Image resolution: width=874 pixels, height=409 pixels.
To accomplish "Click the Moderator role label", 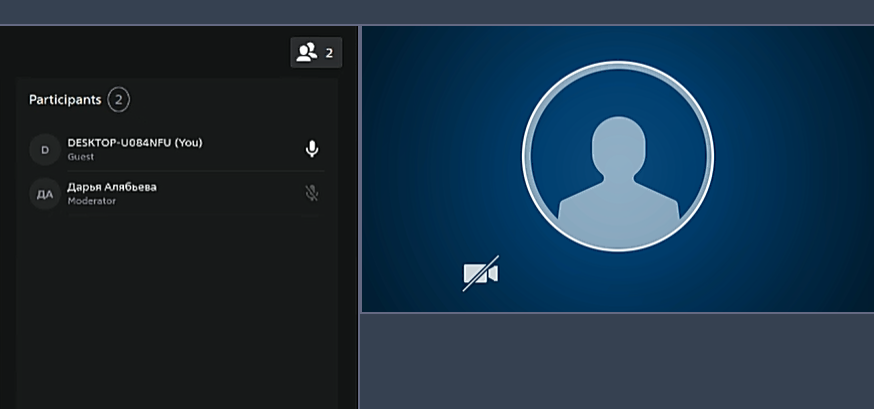I will (x=91, y=202).
